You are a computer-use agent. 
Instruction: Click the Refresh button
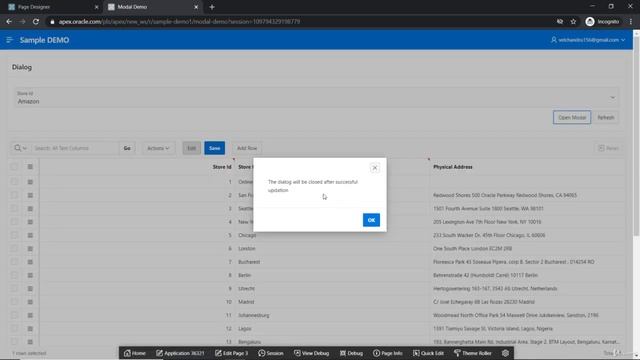click(x=606, y=118)
